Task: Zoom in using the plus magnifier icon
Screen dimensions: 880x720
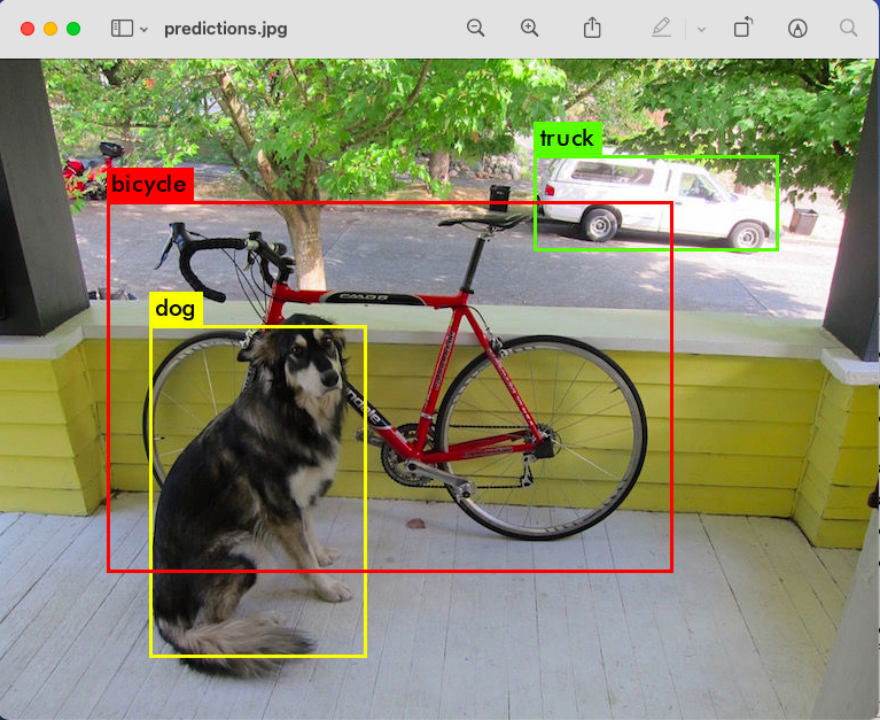Action: click(529, 28)
